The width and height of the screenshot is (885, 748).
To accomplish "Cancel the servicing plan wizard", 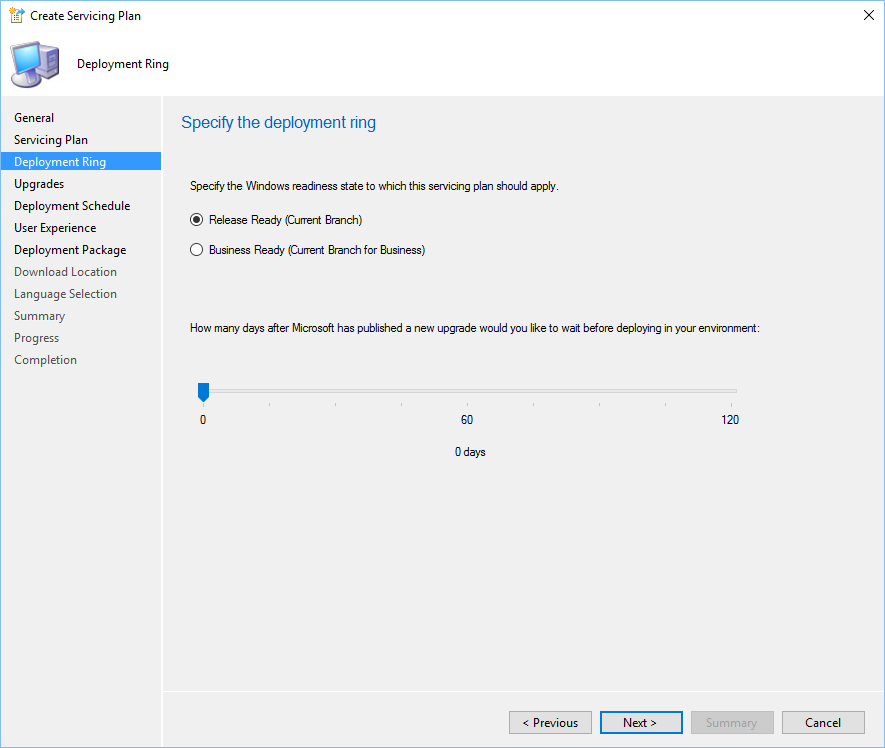I will pos(823,723).
